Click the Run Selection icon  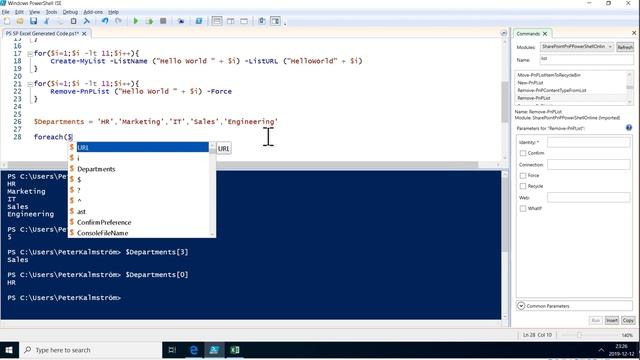pyautogui.click(x=149, y=21)
